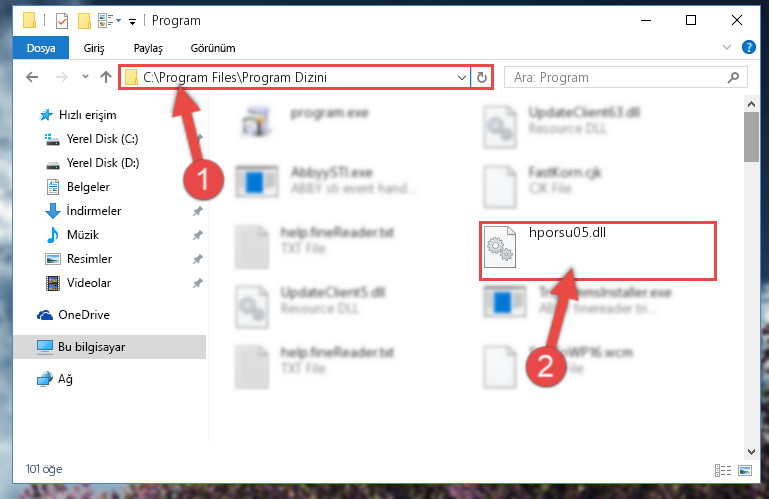769x499 pixels.
Task: Switch to large icons view
Action: (x=745, y=471)
